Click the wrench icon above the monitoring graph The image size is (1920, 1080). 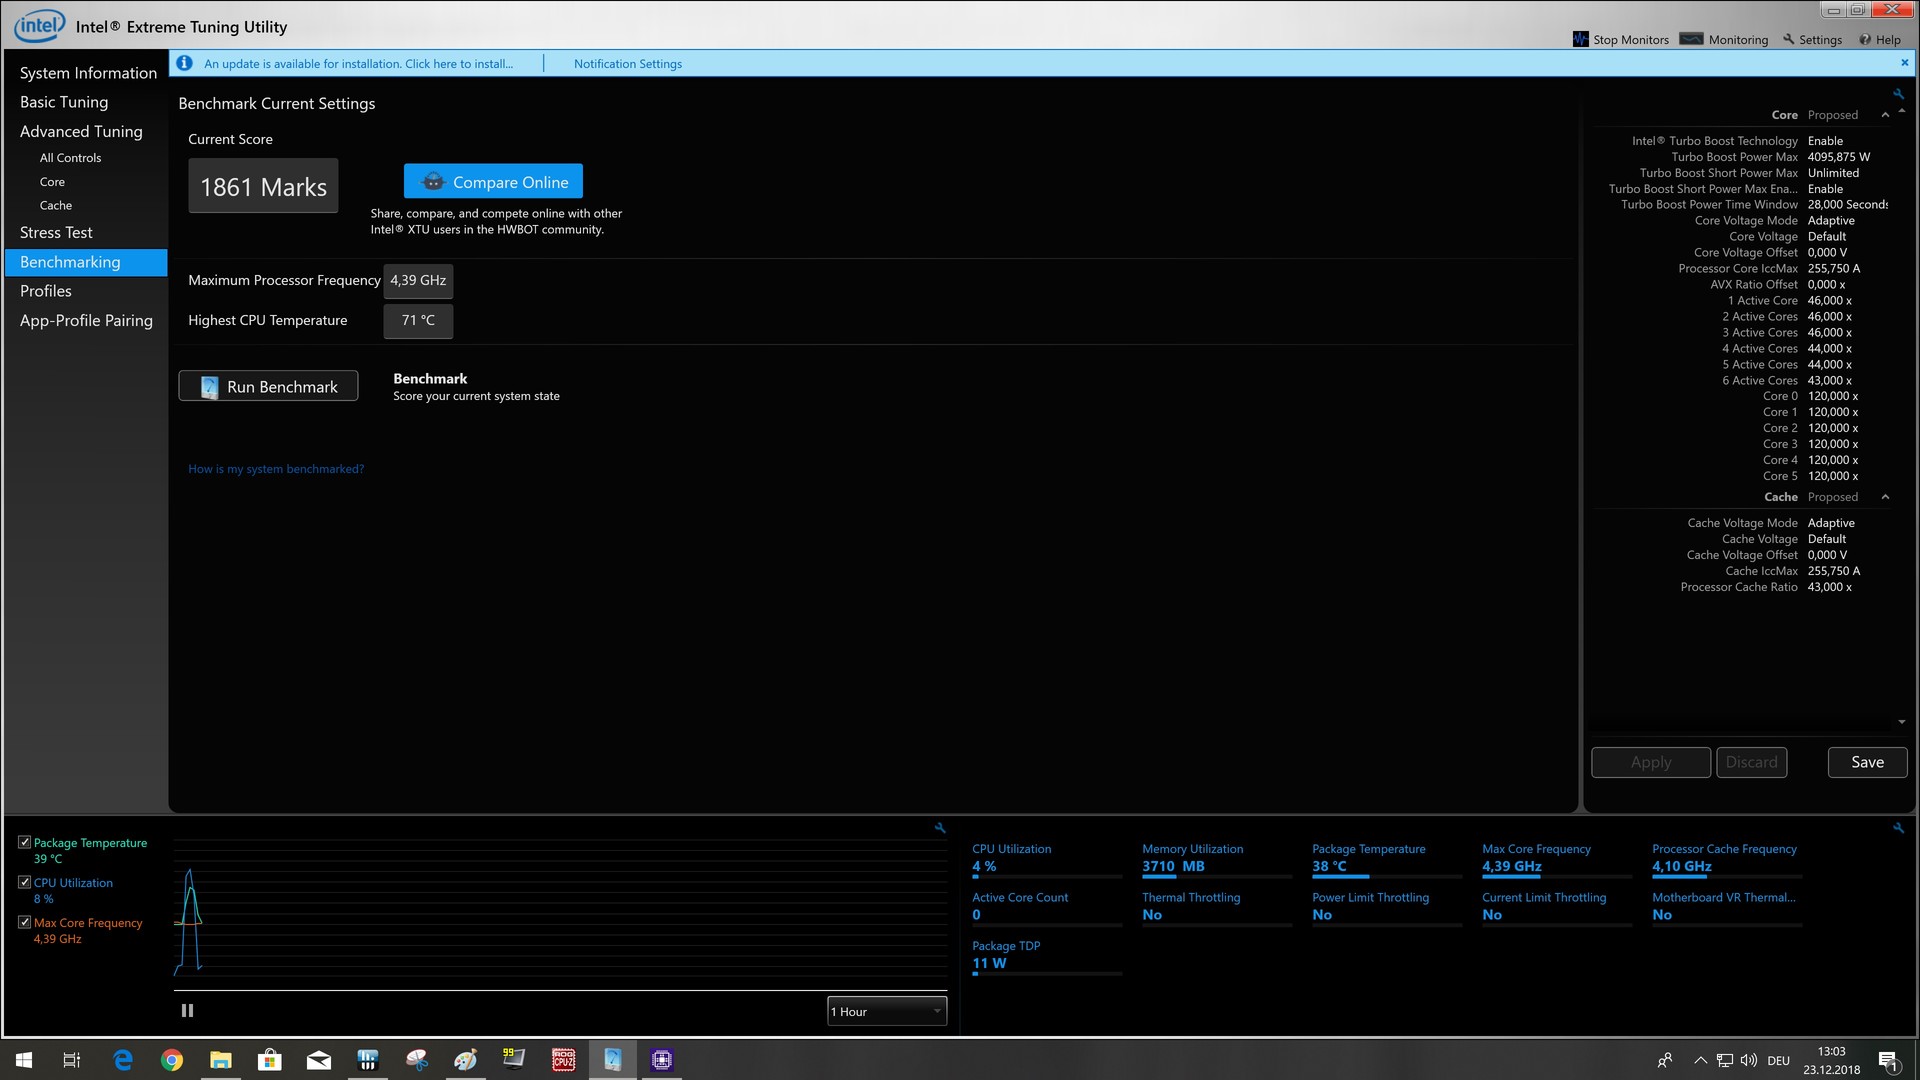[940, 828]
